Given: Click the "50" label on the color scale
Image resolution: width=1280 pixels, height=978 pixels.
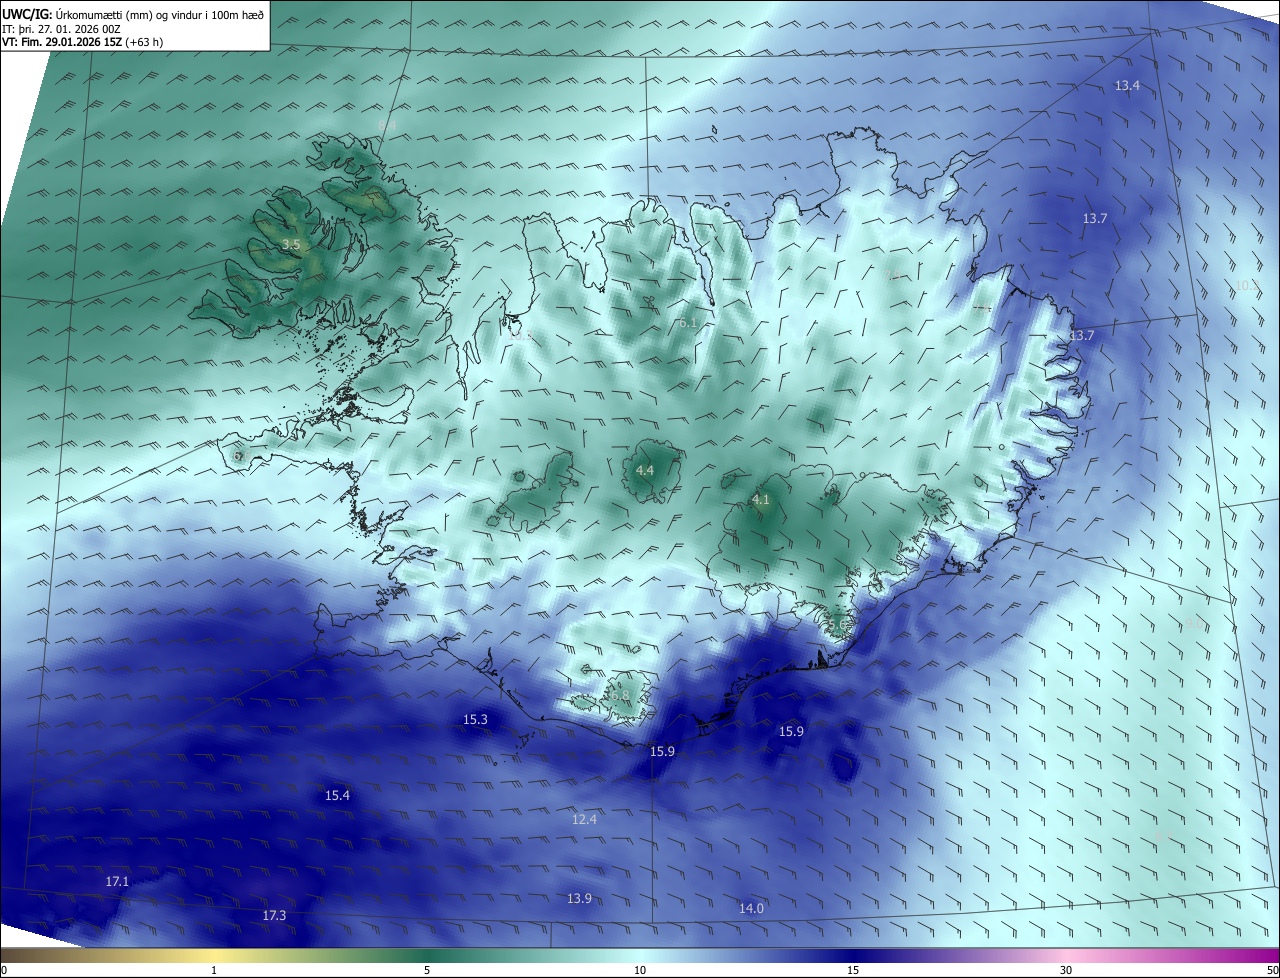Looking at the screenshot, I should pos(1273,971).
